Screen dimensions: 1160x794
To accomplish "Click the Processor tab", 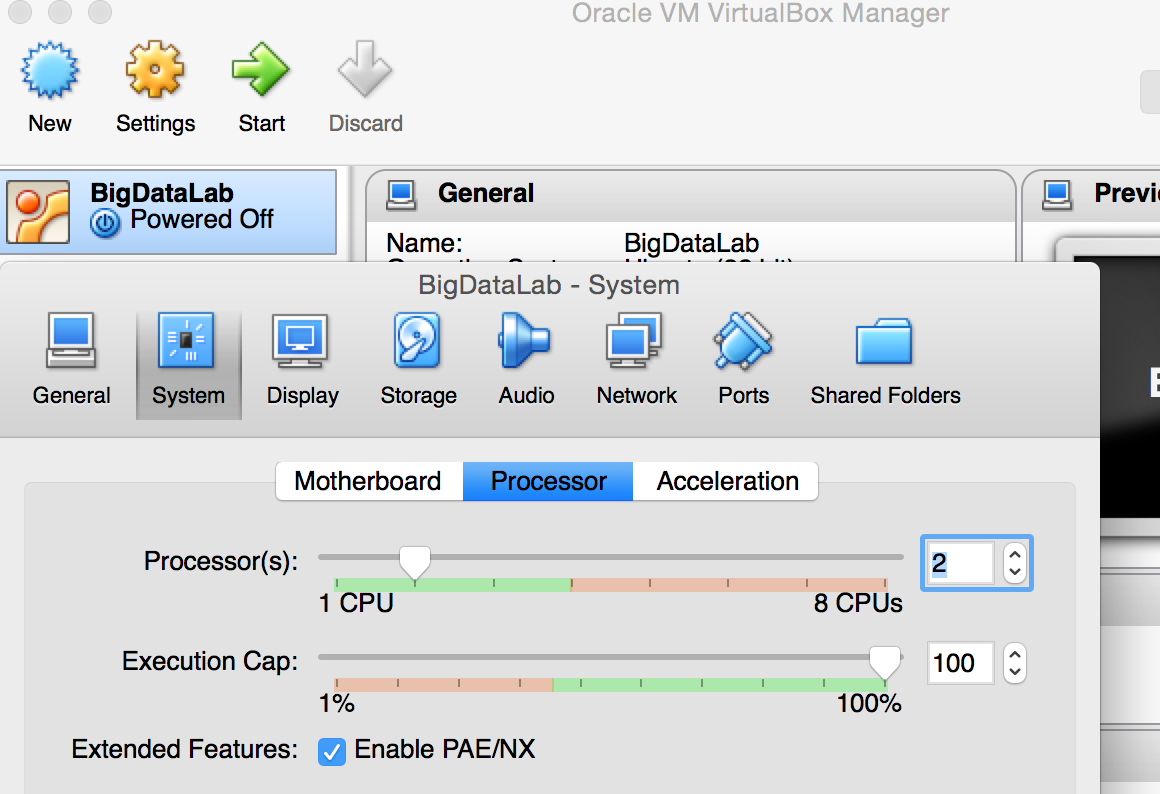I will coord(548,481).
